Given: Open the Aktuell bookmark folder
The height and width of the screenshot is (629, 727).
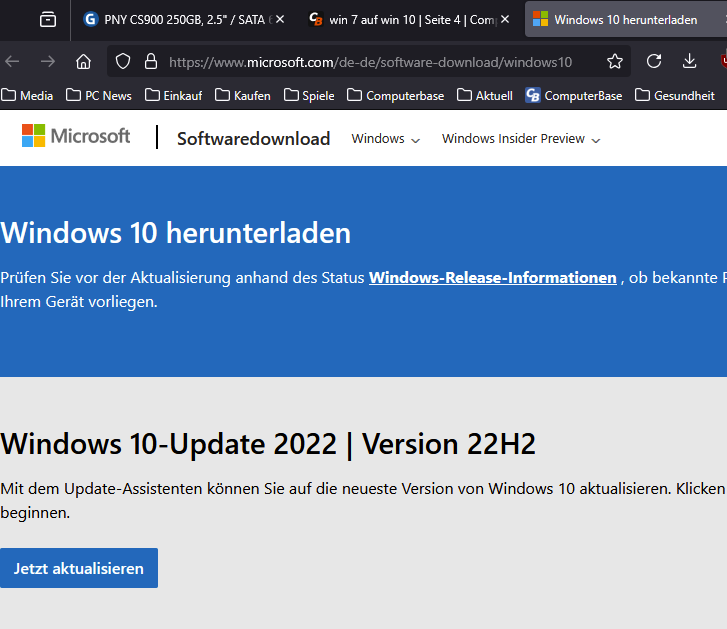Looking at the screenshot, I should pos(485,95).
